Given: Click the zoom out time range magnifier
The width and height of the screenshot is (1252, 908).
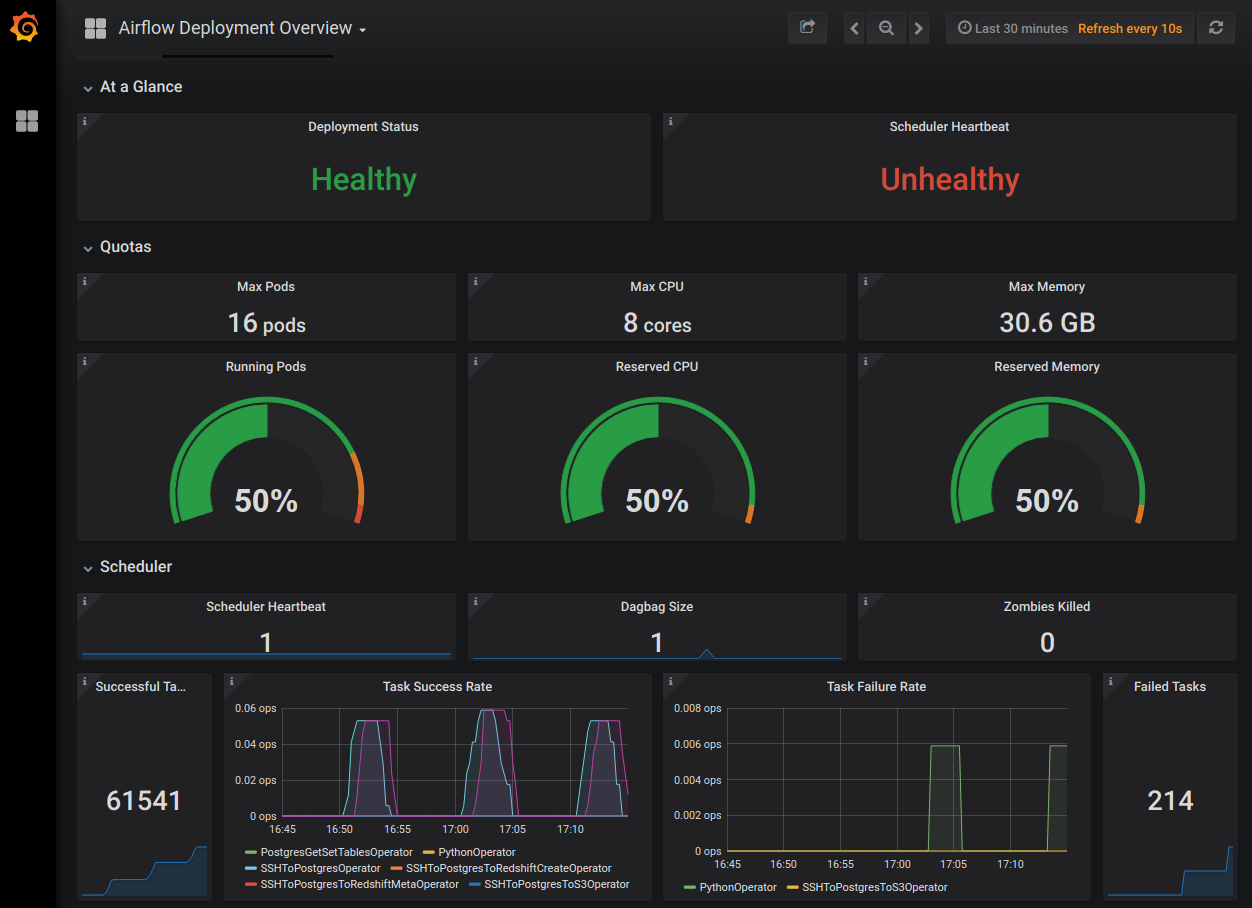Looking at the screenshot, I should point(886,28).
